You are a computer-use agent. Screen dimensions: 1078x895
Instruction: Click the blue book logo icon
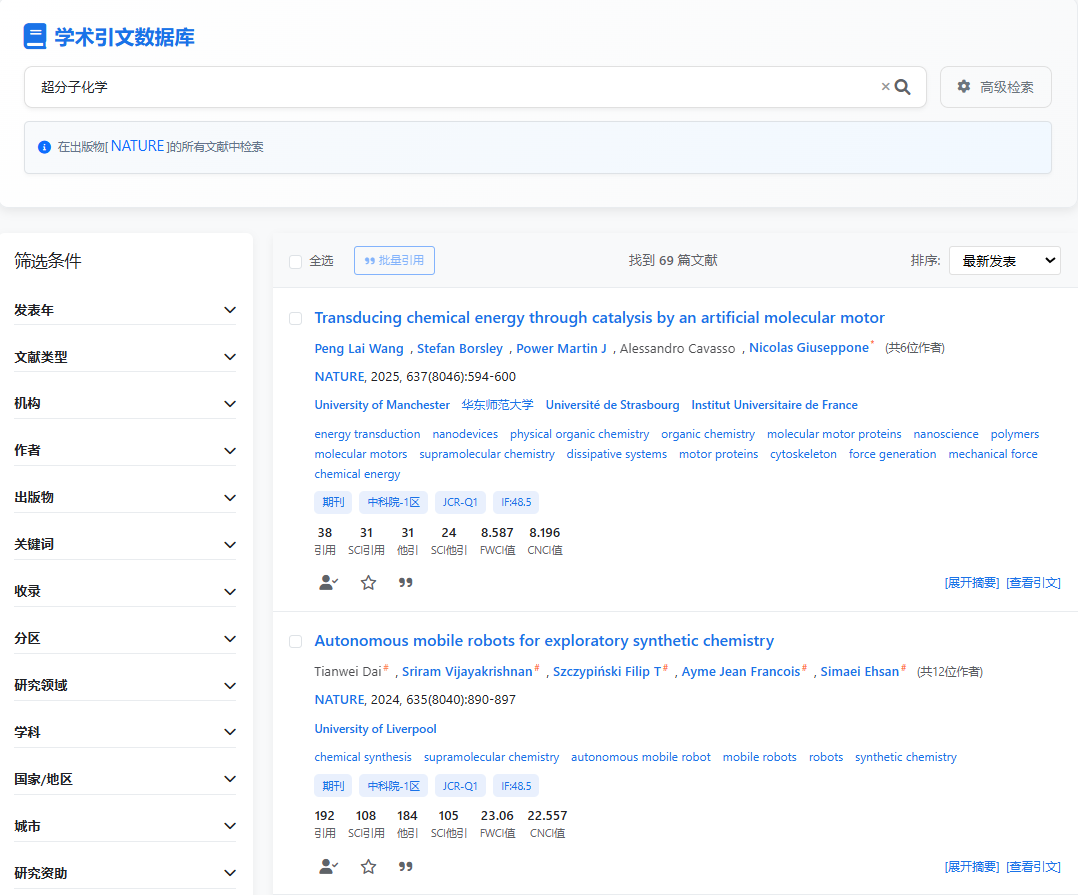click(x=35, y=37)
